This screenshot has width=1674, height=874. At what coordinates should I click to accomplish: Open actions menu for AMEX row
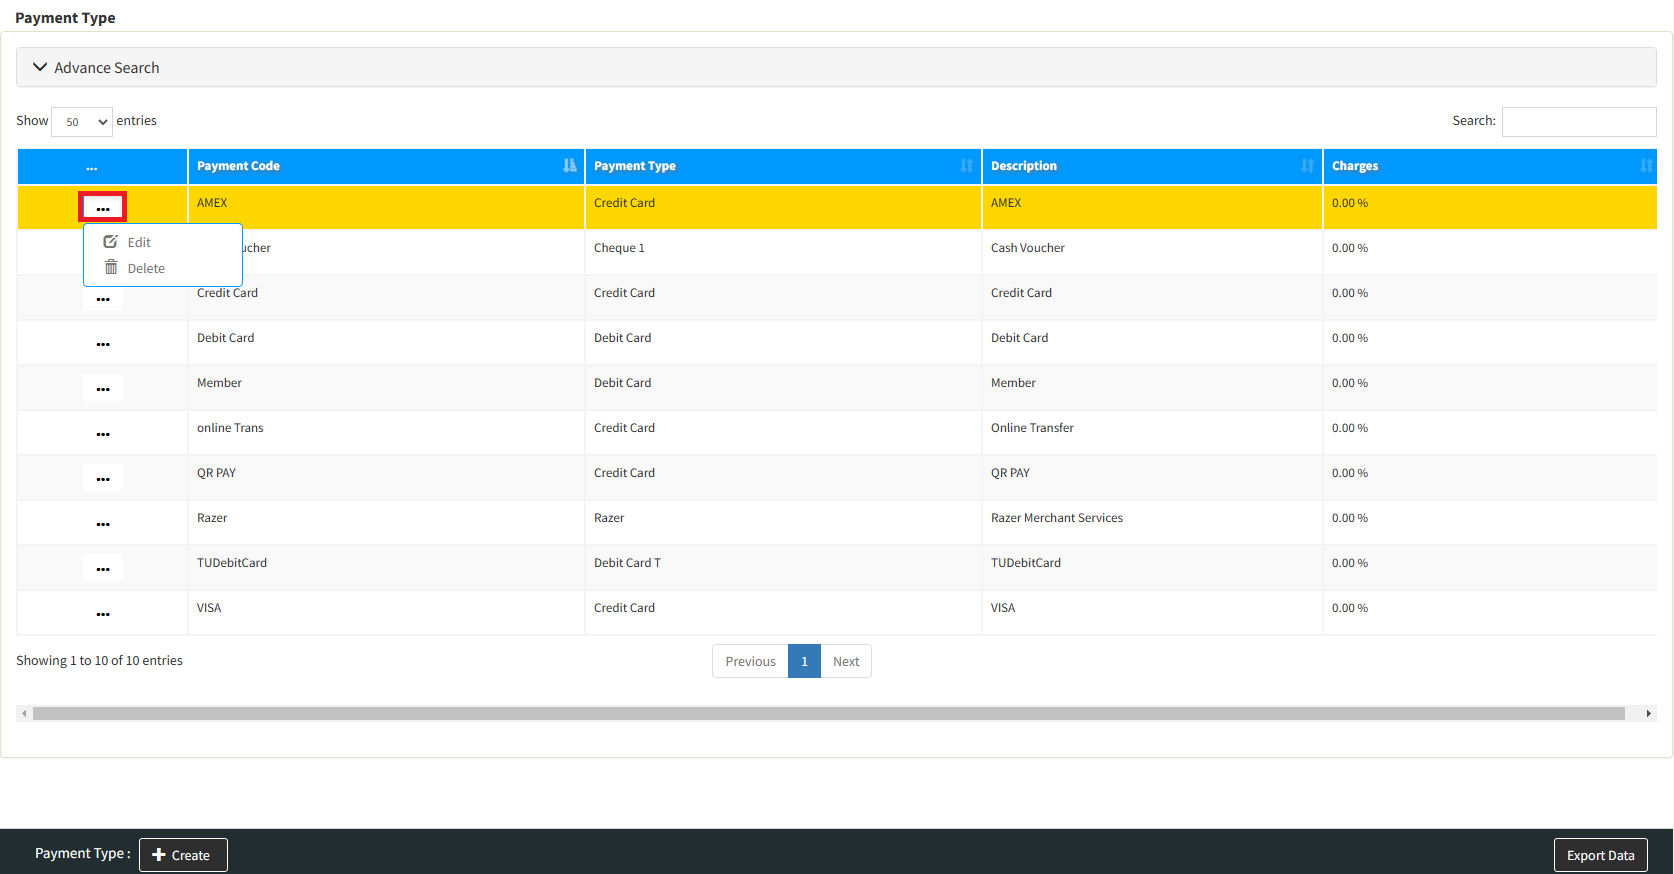(x=103, y=208)
